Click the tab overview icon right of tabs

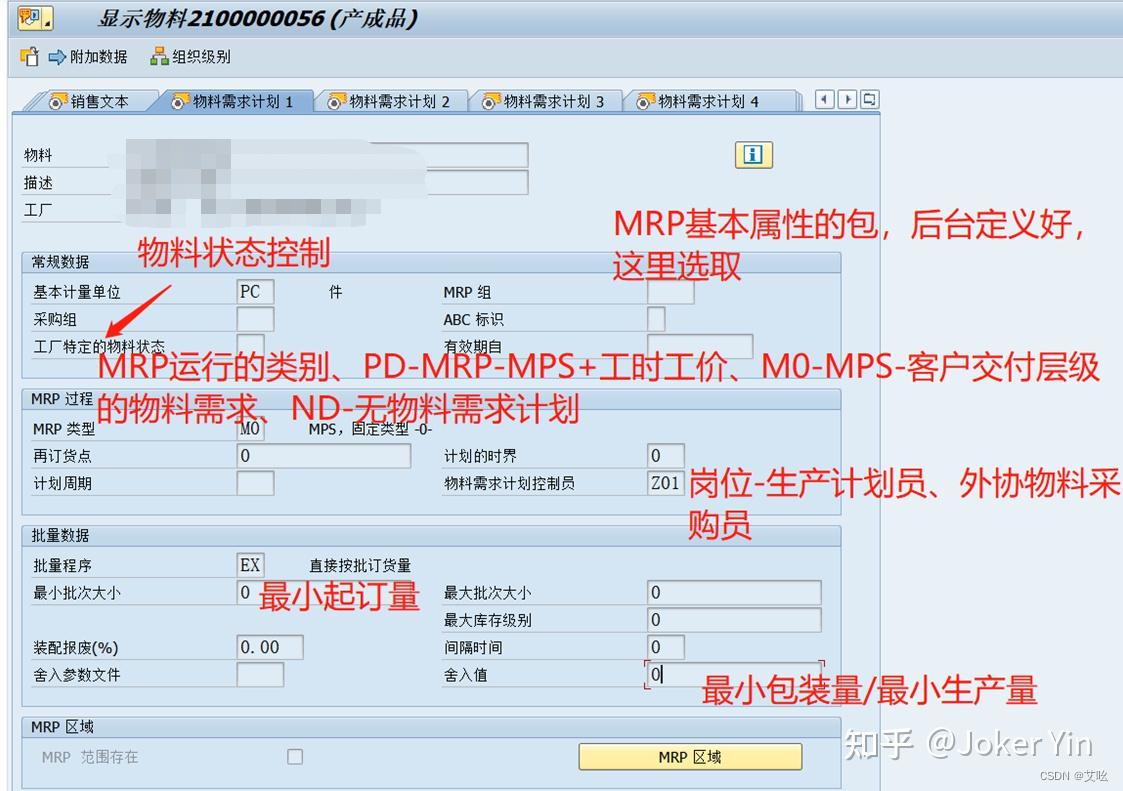click(x=868, y=98)
